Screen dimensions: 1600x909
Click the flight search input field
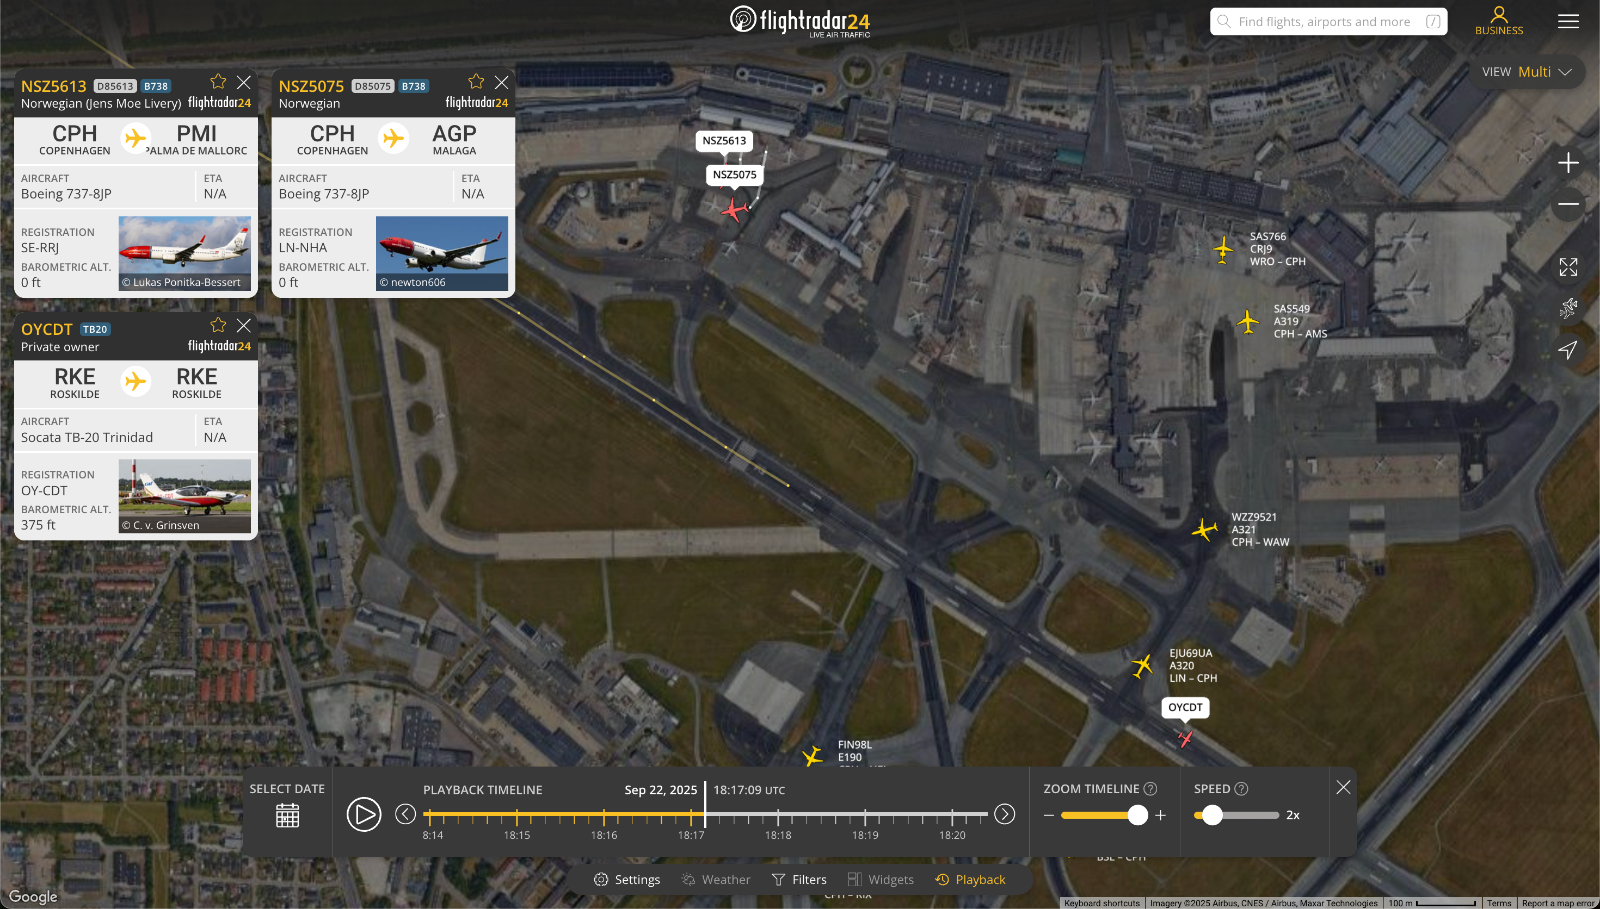(x=1324, y=22)
